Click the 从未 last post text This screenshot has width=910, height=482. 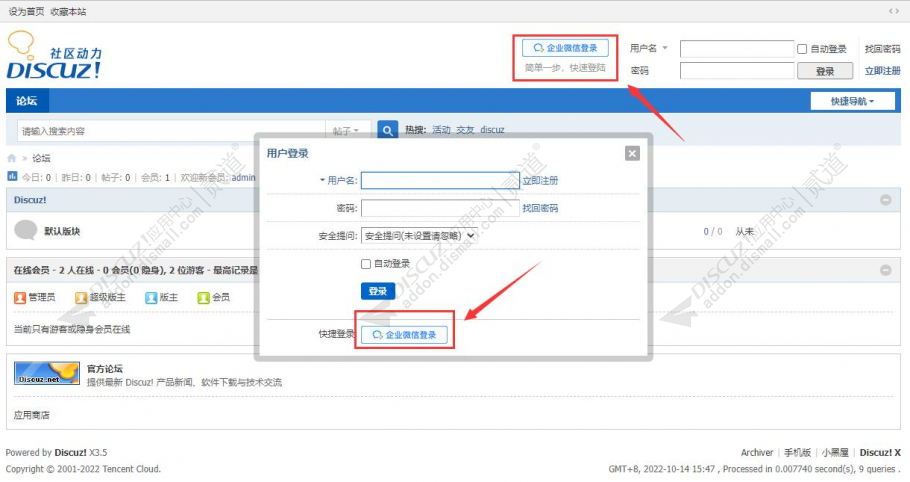click(x=745, y=231)
